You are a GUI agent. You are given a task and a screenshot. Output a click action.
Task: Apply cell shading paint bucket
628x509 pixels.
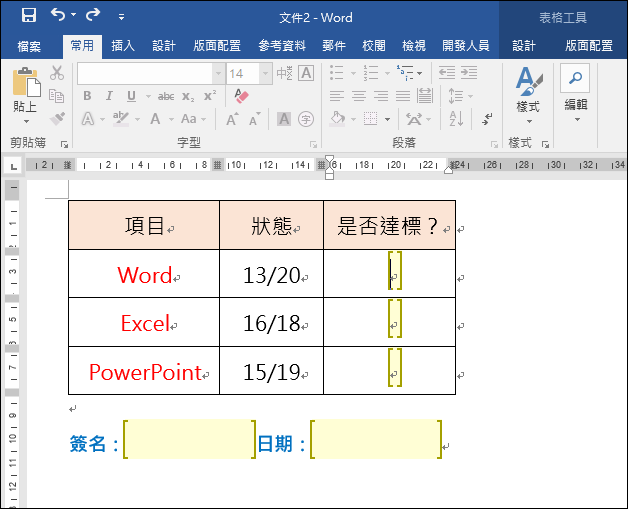click(337, 119)
